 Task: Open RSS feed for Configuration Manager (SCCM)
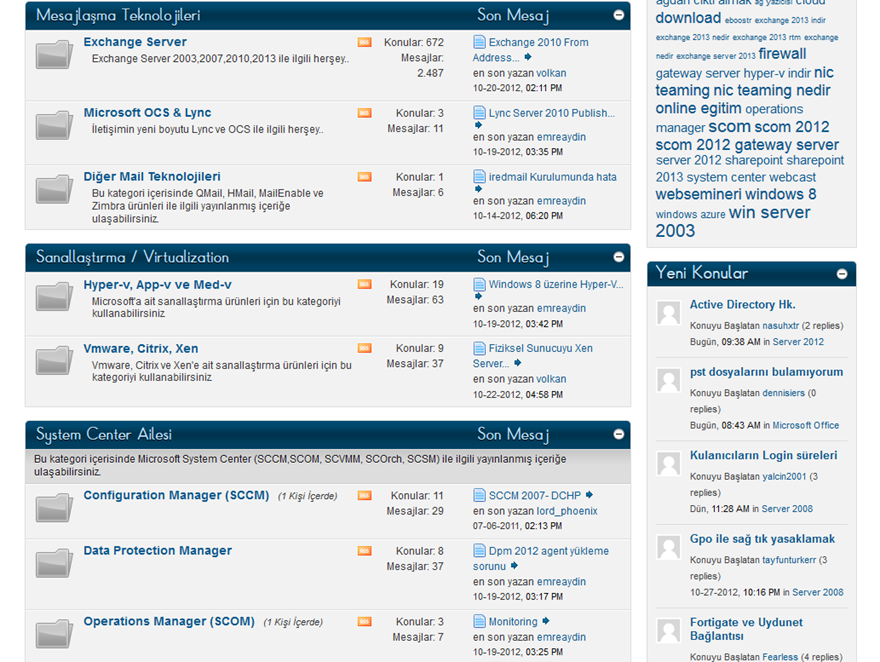pos(364,495)
